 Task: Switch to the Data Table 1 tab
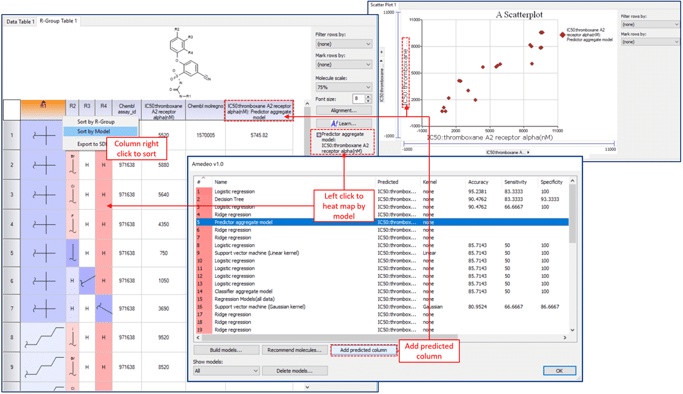click(x=20, y=21)
